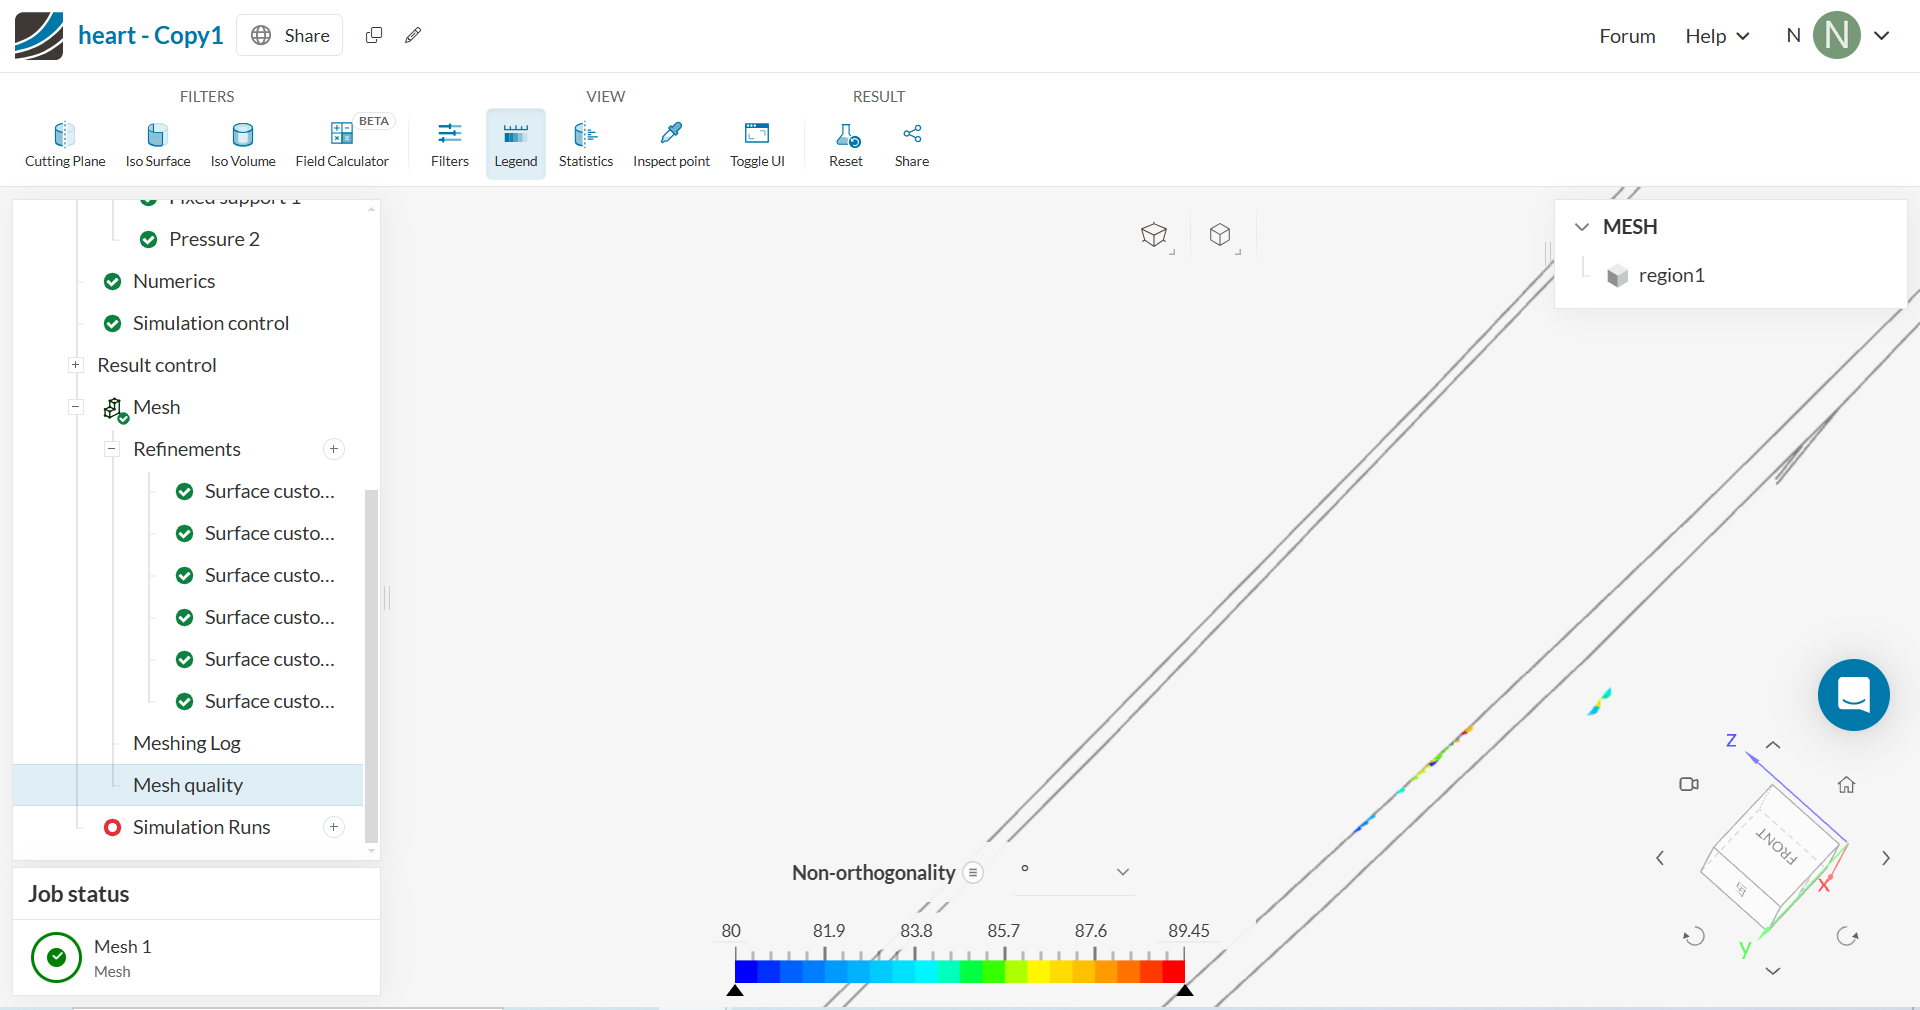Toggle the Legend view button
Image resolution: width=1920 pixels, height=1010 pixels.
click(516, 144)
